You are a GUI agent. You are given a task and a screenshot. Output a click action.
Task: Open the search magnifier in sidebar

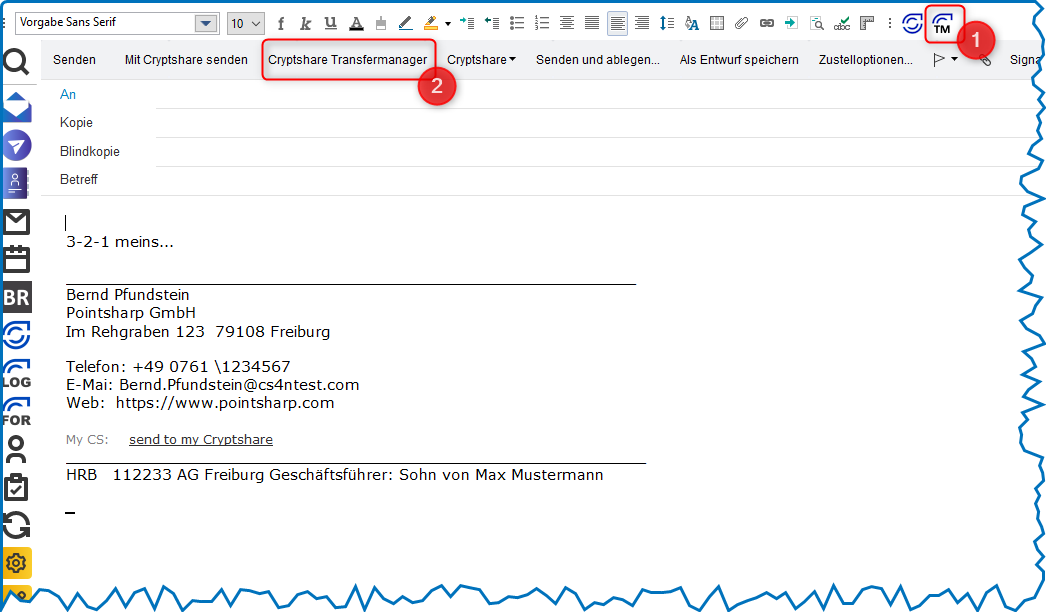point(17,64)
